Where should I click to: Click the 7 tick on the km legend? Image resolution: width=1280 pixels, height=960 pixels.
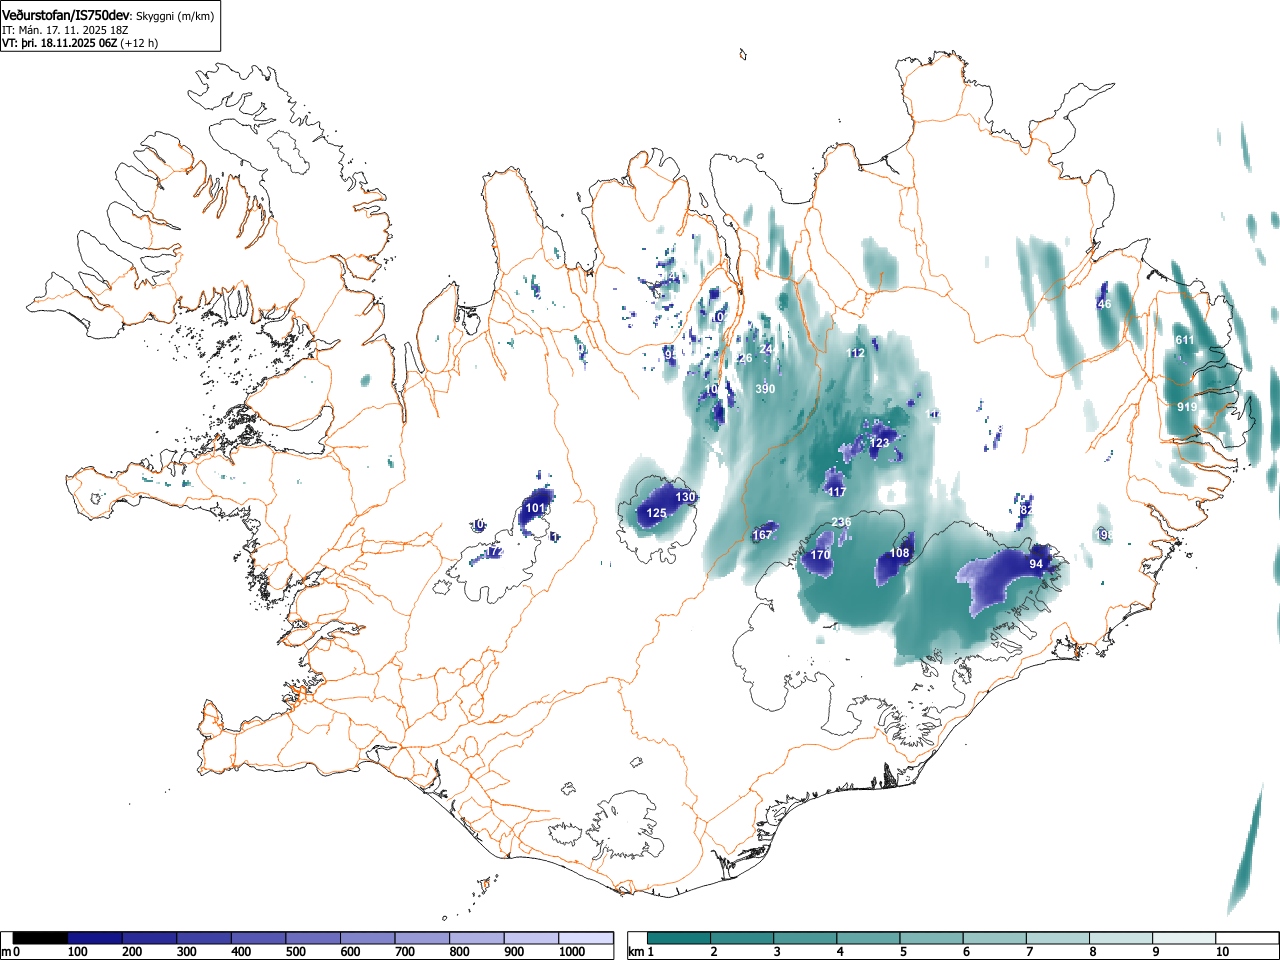[1031, 952]
